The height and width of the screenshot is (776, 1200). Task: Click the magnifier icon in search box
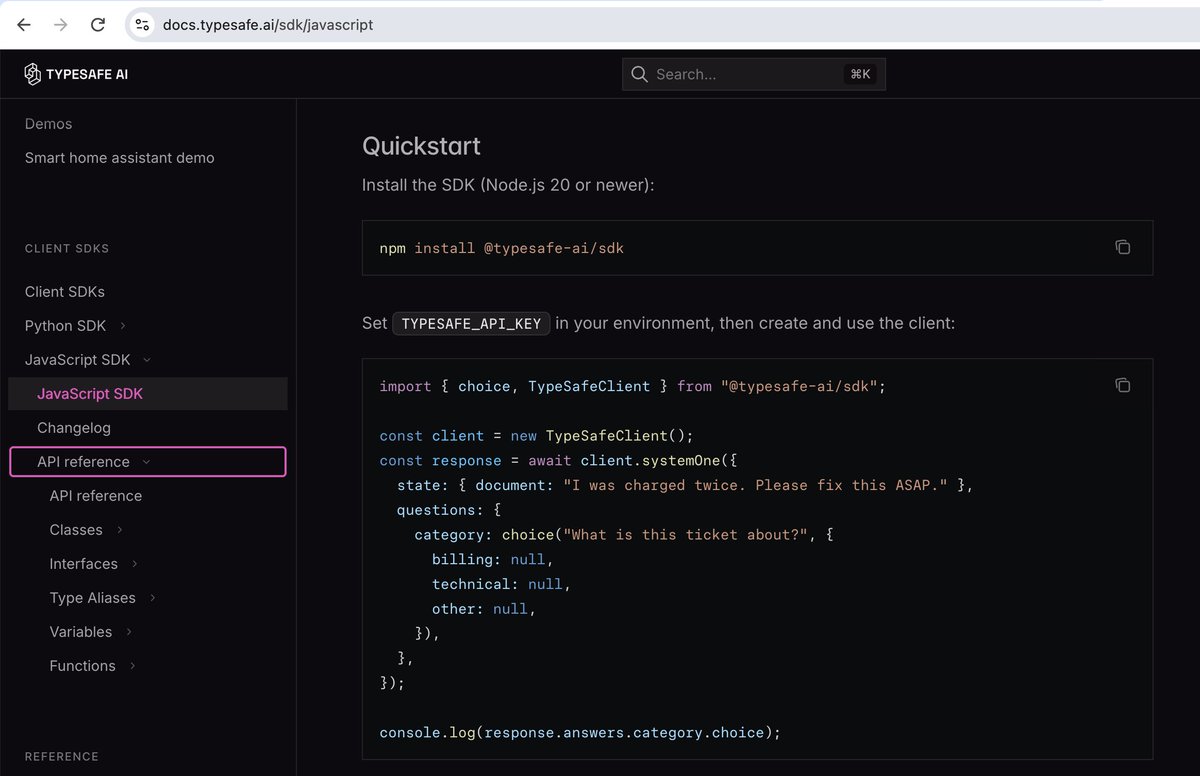click(640, 74)
